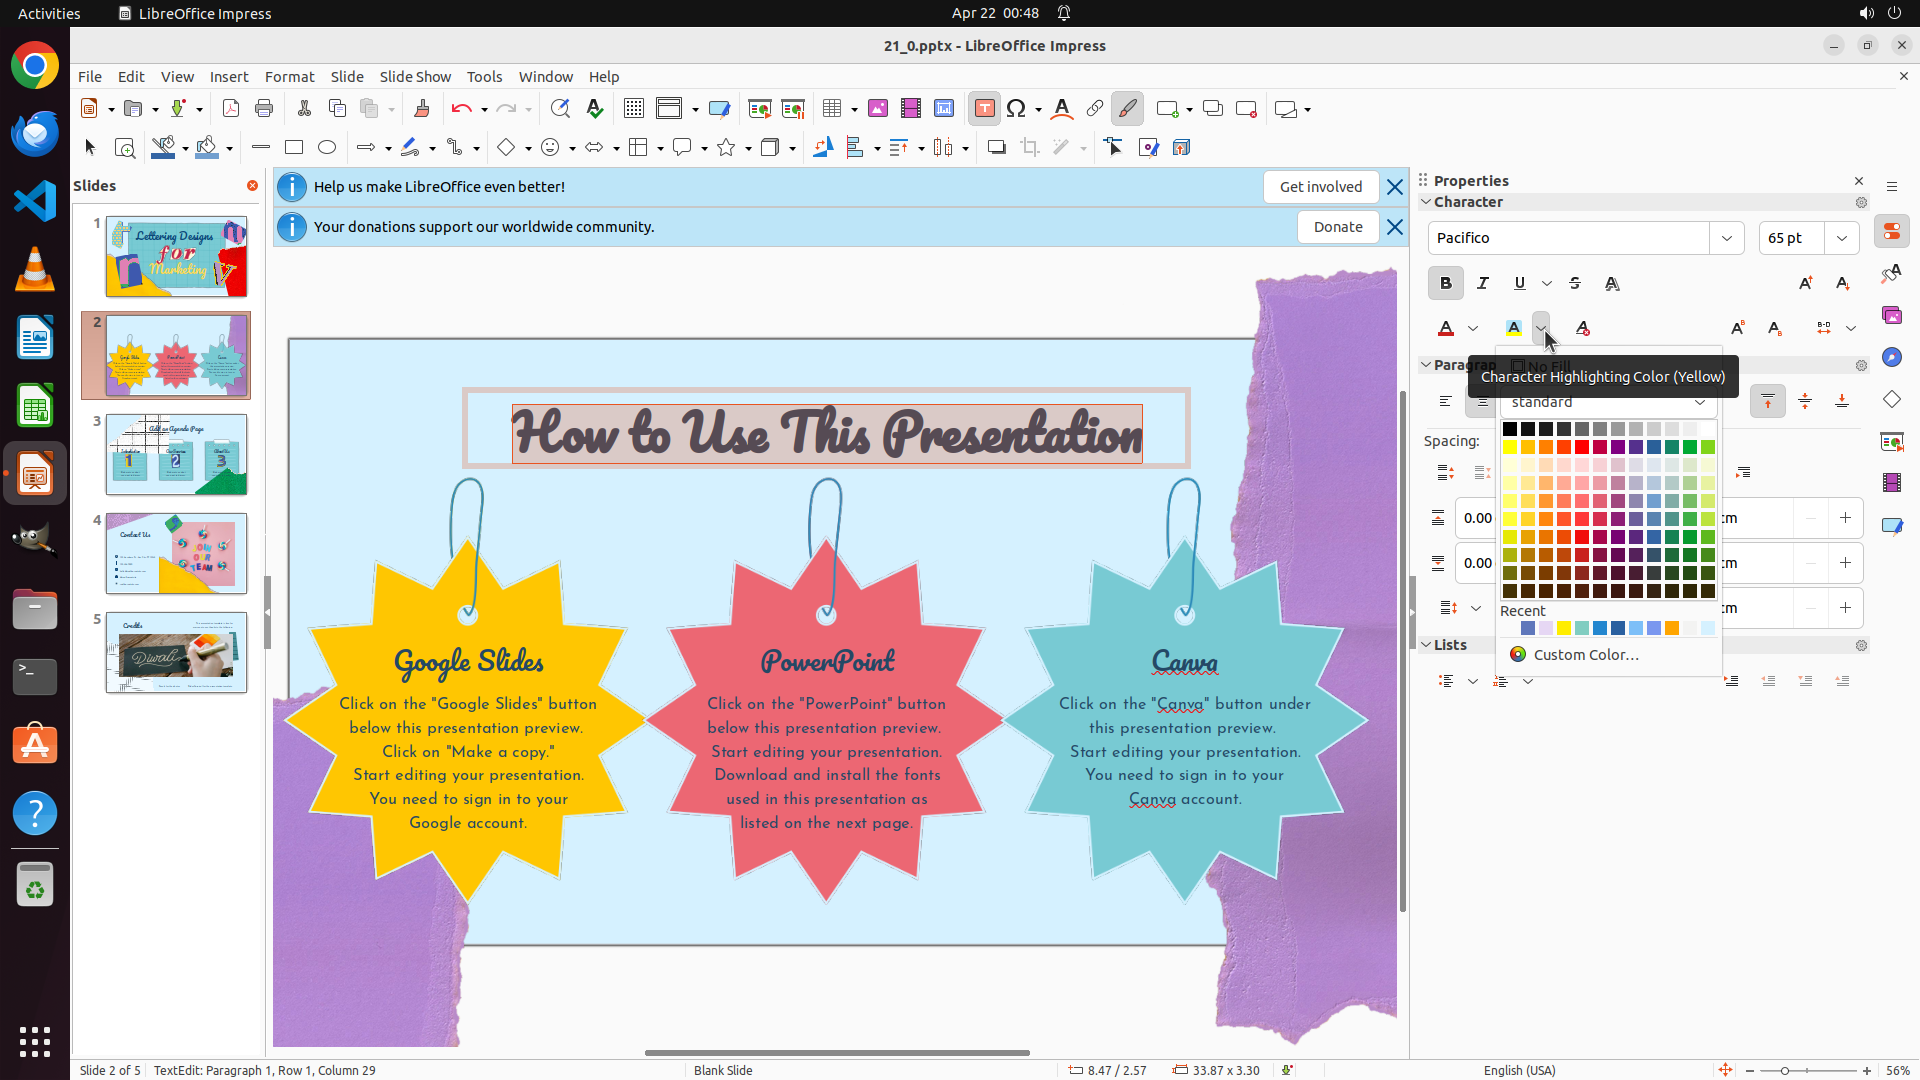The height and width of the screenshot is (1080, 1920).
Task: Toggle Italic formatting button
Action: tap(1483, 284)
